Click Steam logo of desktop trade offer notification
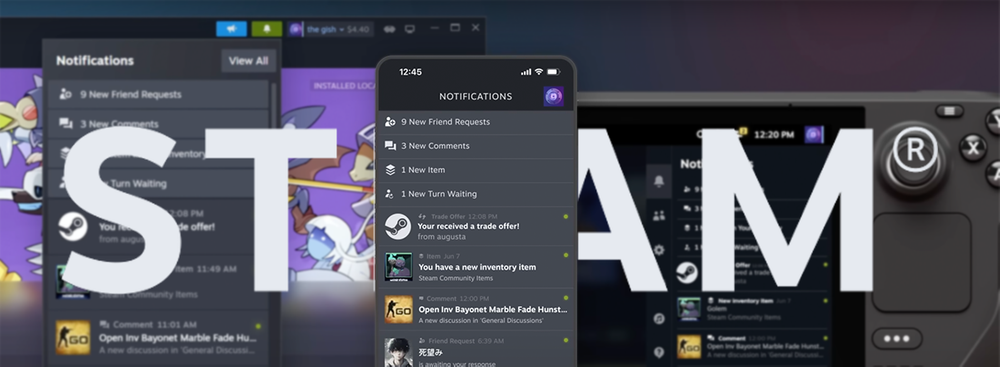 (x=73, y=226)
